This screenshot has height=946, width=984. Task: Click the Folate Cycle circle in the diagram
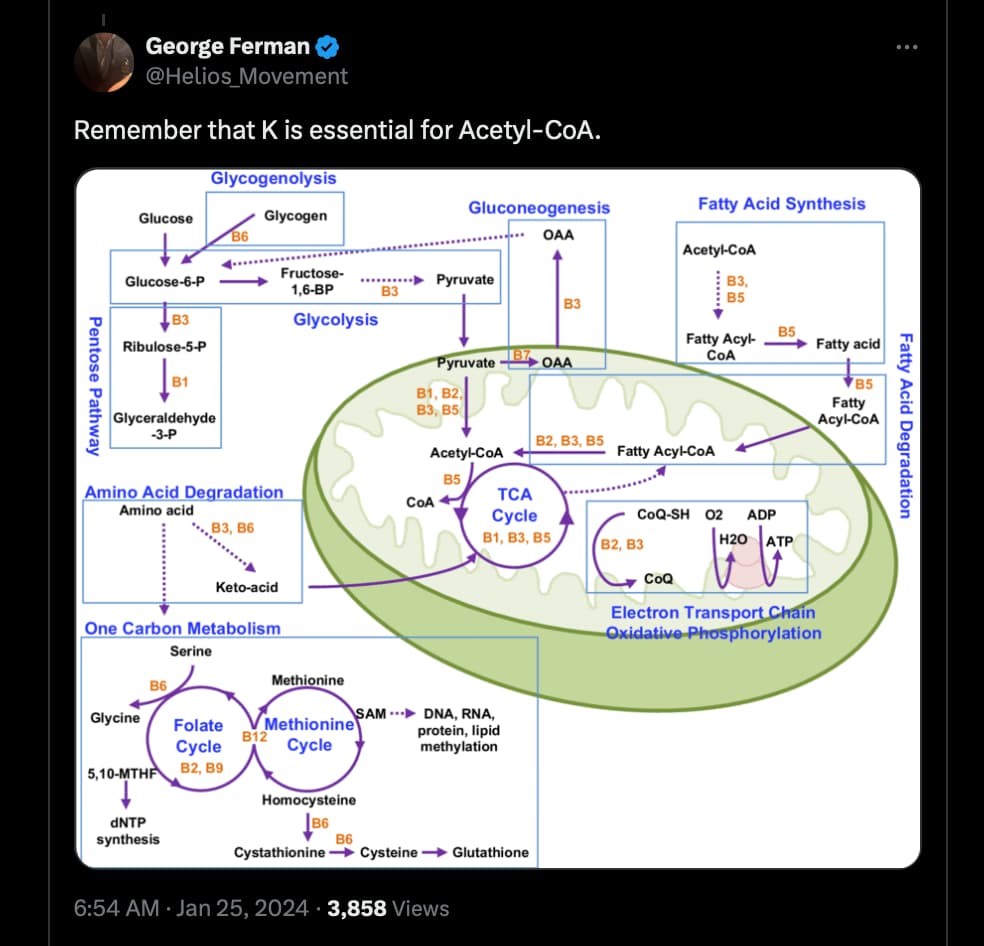pyautogui.click(x=198, y=737)
